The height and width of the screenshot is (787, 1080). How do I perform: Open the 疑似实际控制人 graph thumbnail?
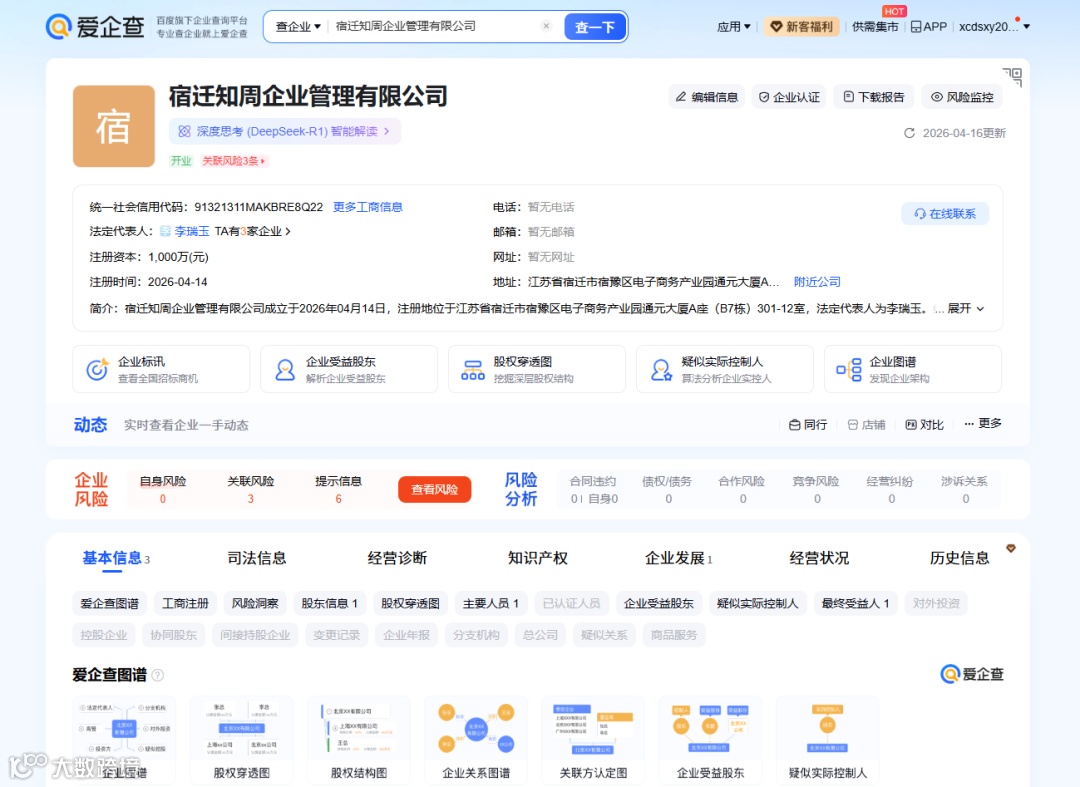(827, 739)
